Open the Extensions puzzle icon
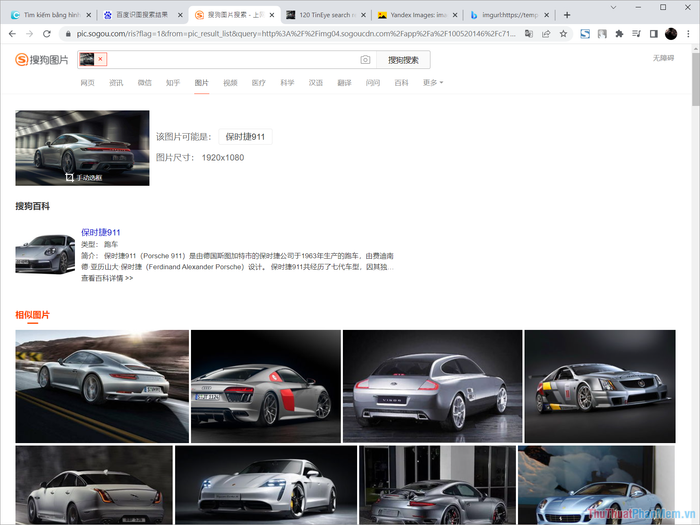The height and width of the screenshot is (525, 700). 619,34
